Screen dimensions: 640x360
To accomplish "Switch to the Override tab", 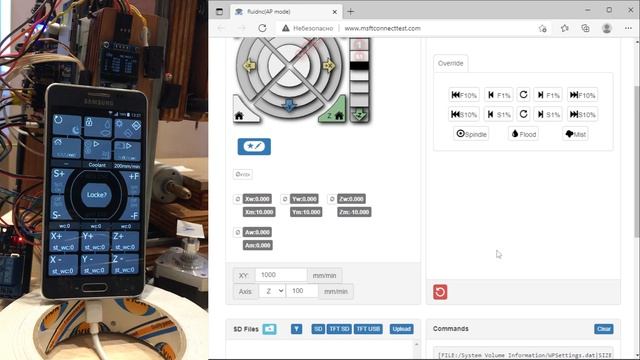I will click(451, 64).
